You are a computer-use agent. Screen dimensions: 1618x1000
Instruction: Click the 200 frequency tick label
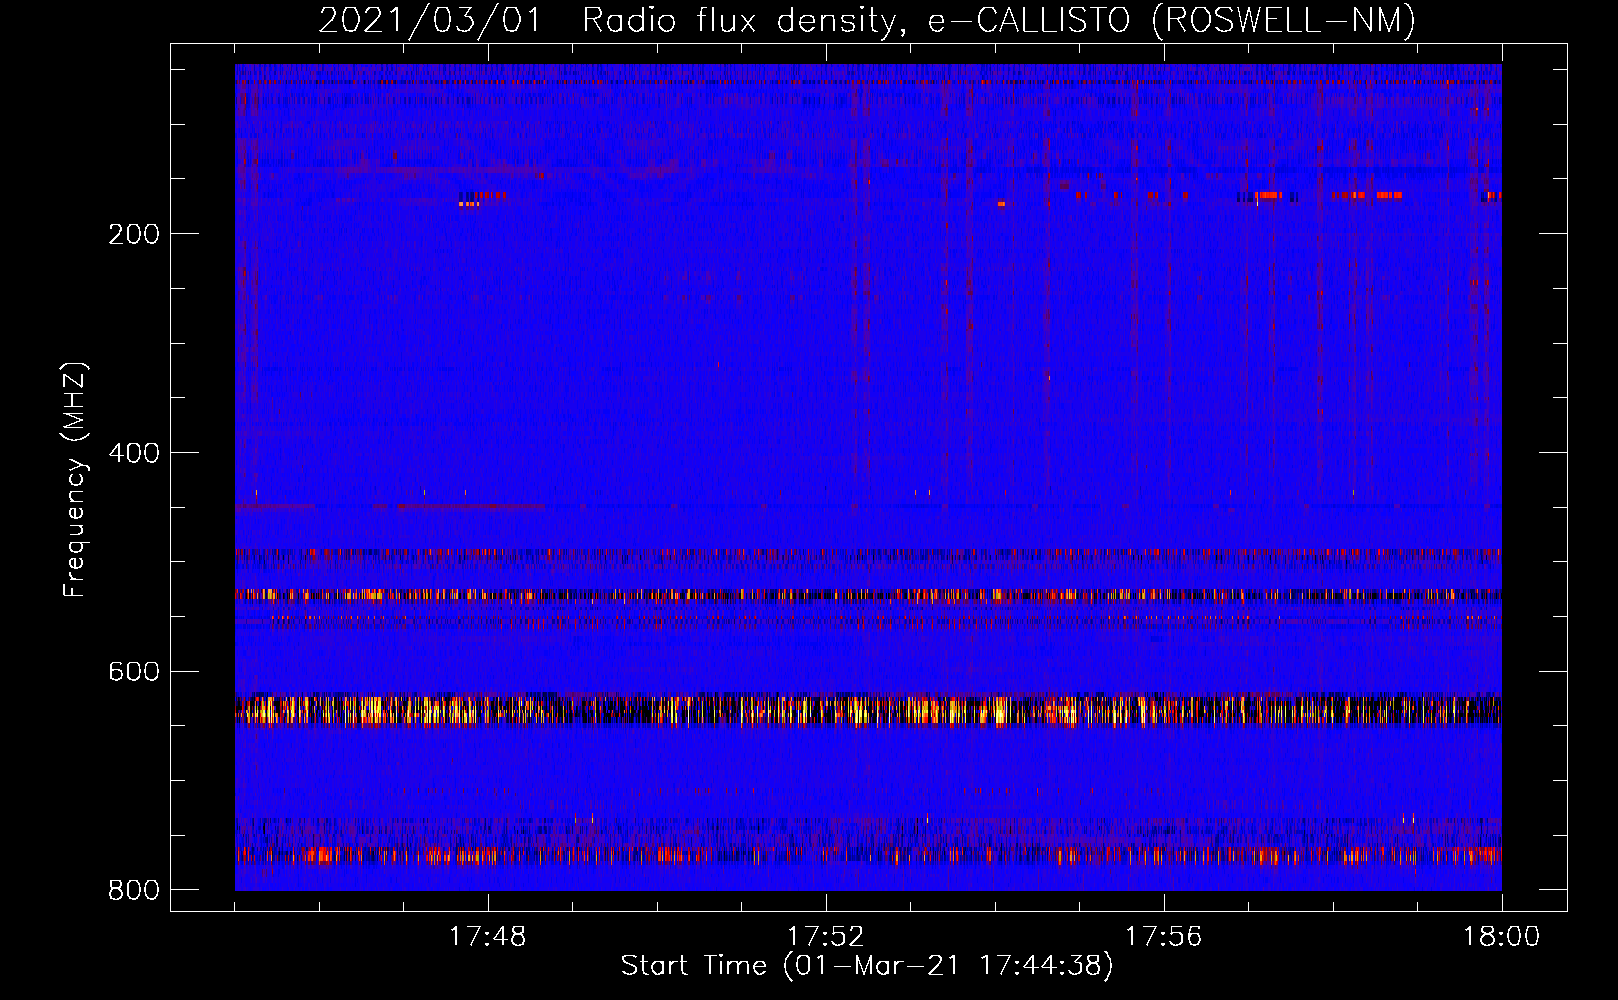(x=134, y=234)
